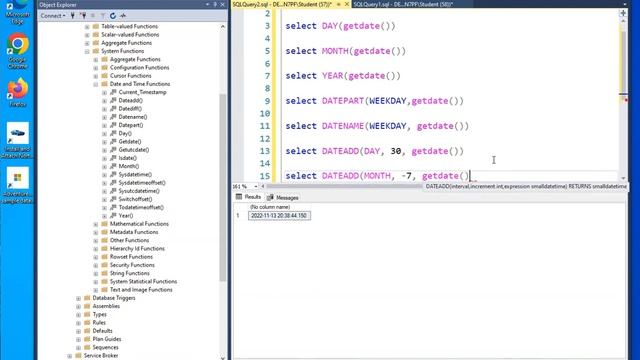The width and height of the screenshot is (640, 360).
Task: Open the Results tab
Action: click(248, 197)
